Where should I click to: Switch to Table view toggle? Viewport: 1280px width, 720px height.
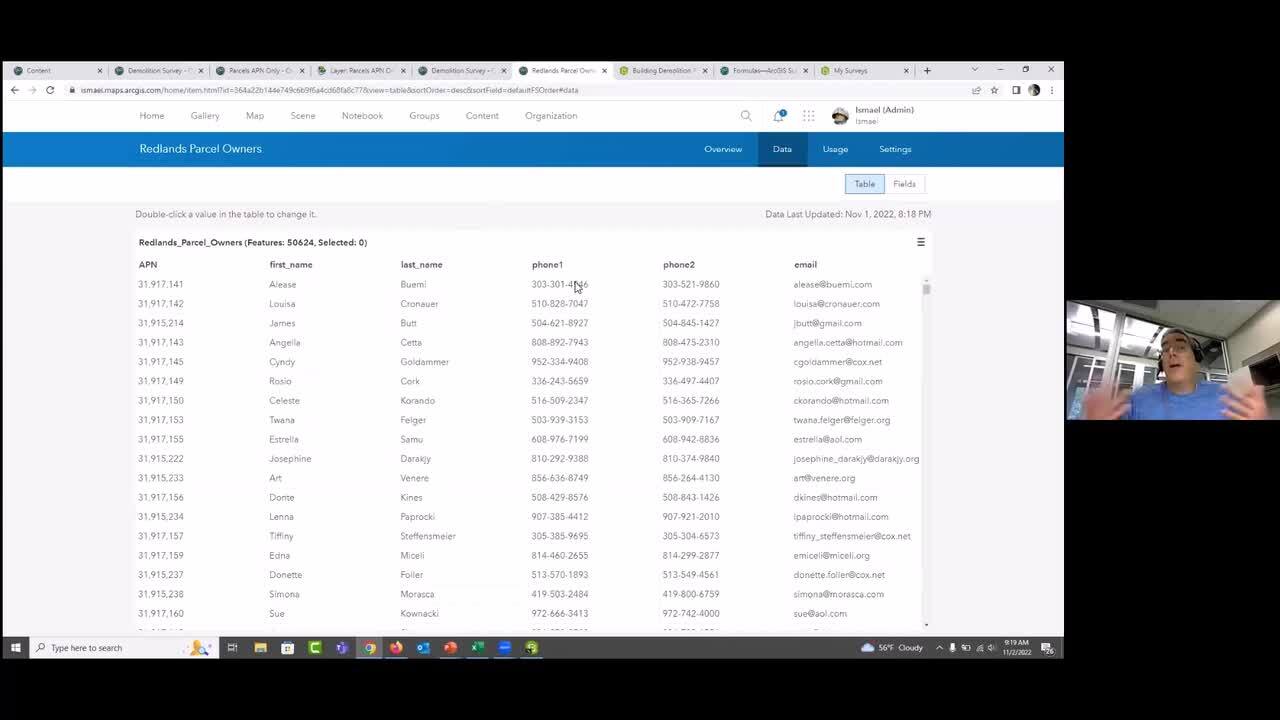pos(864,184)
